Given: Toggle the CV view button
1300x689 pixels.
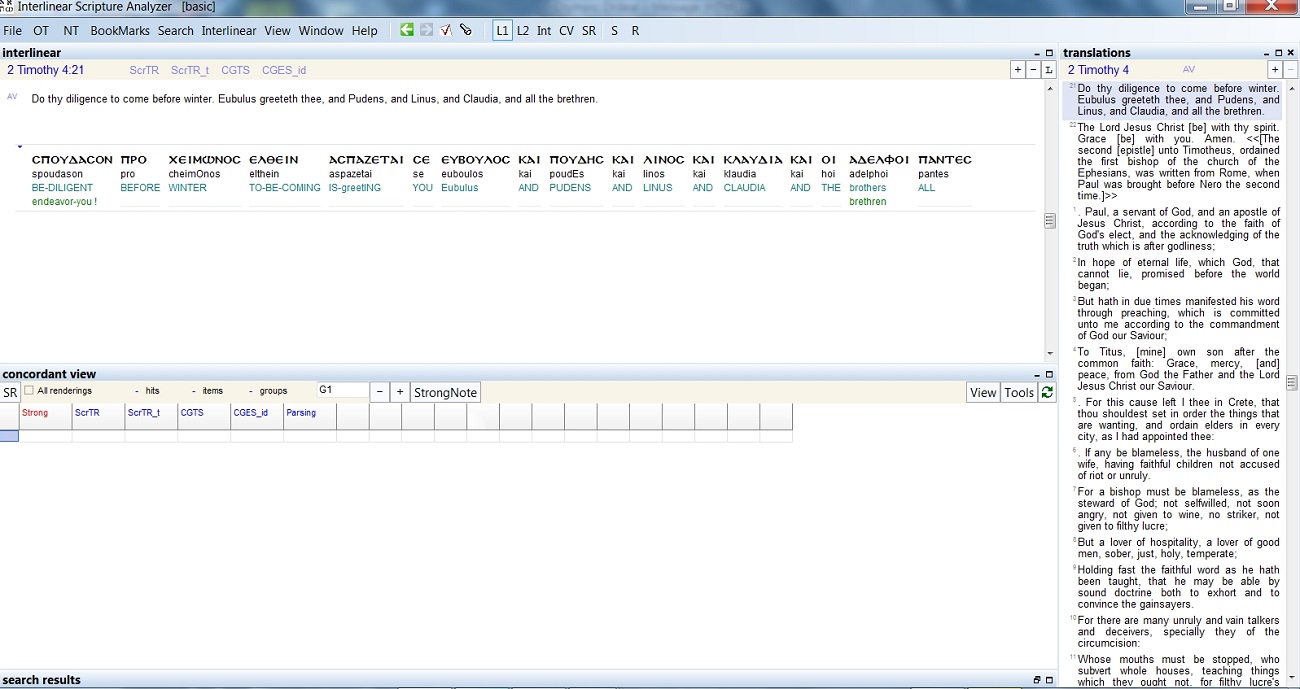Looking at the screenshot, I should coord(566,30).
